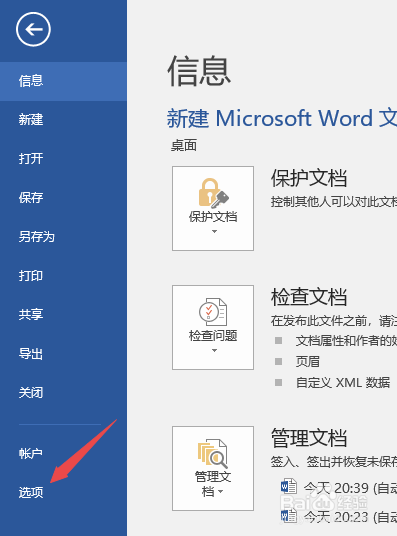This screenshot has width=397, height=536.
Task: Click the 管理文档 magnifier documents icon
Action: [213, 454]
